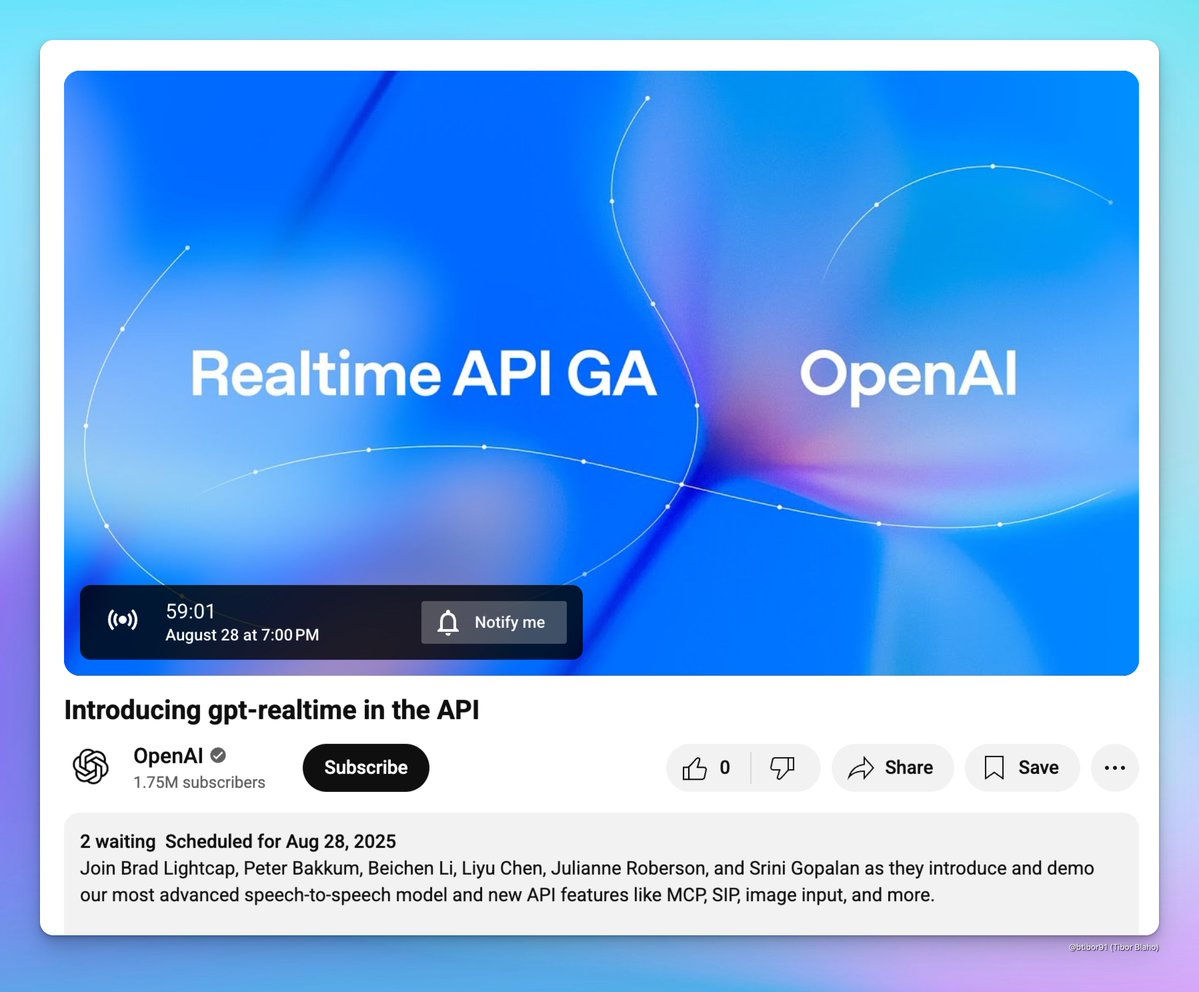Open the more actions ellipsis menu
1199x992 pixels.
1114,767
